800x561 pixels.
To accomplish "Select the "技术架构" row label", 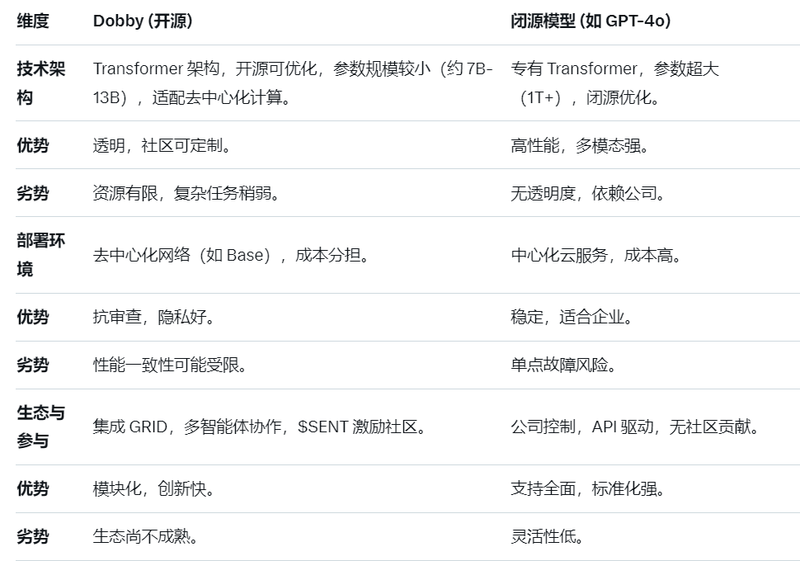I will tap(39, 83).
